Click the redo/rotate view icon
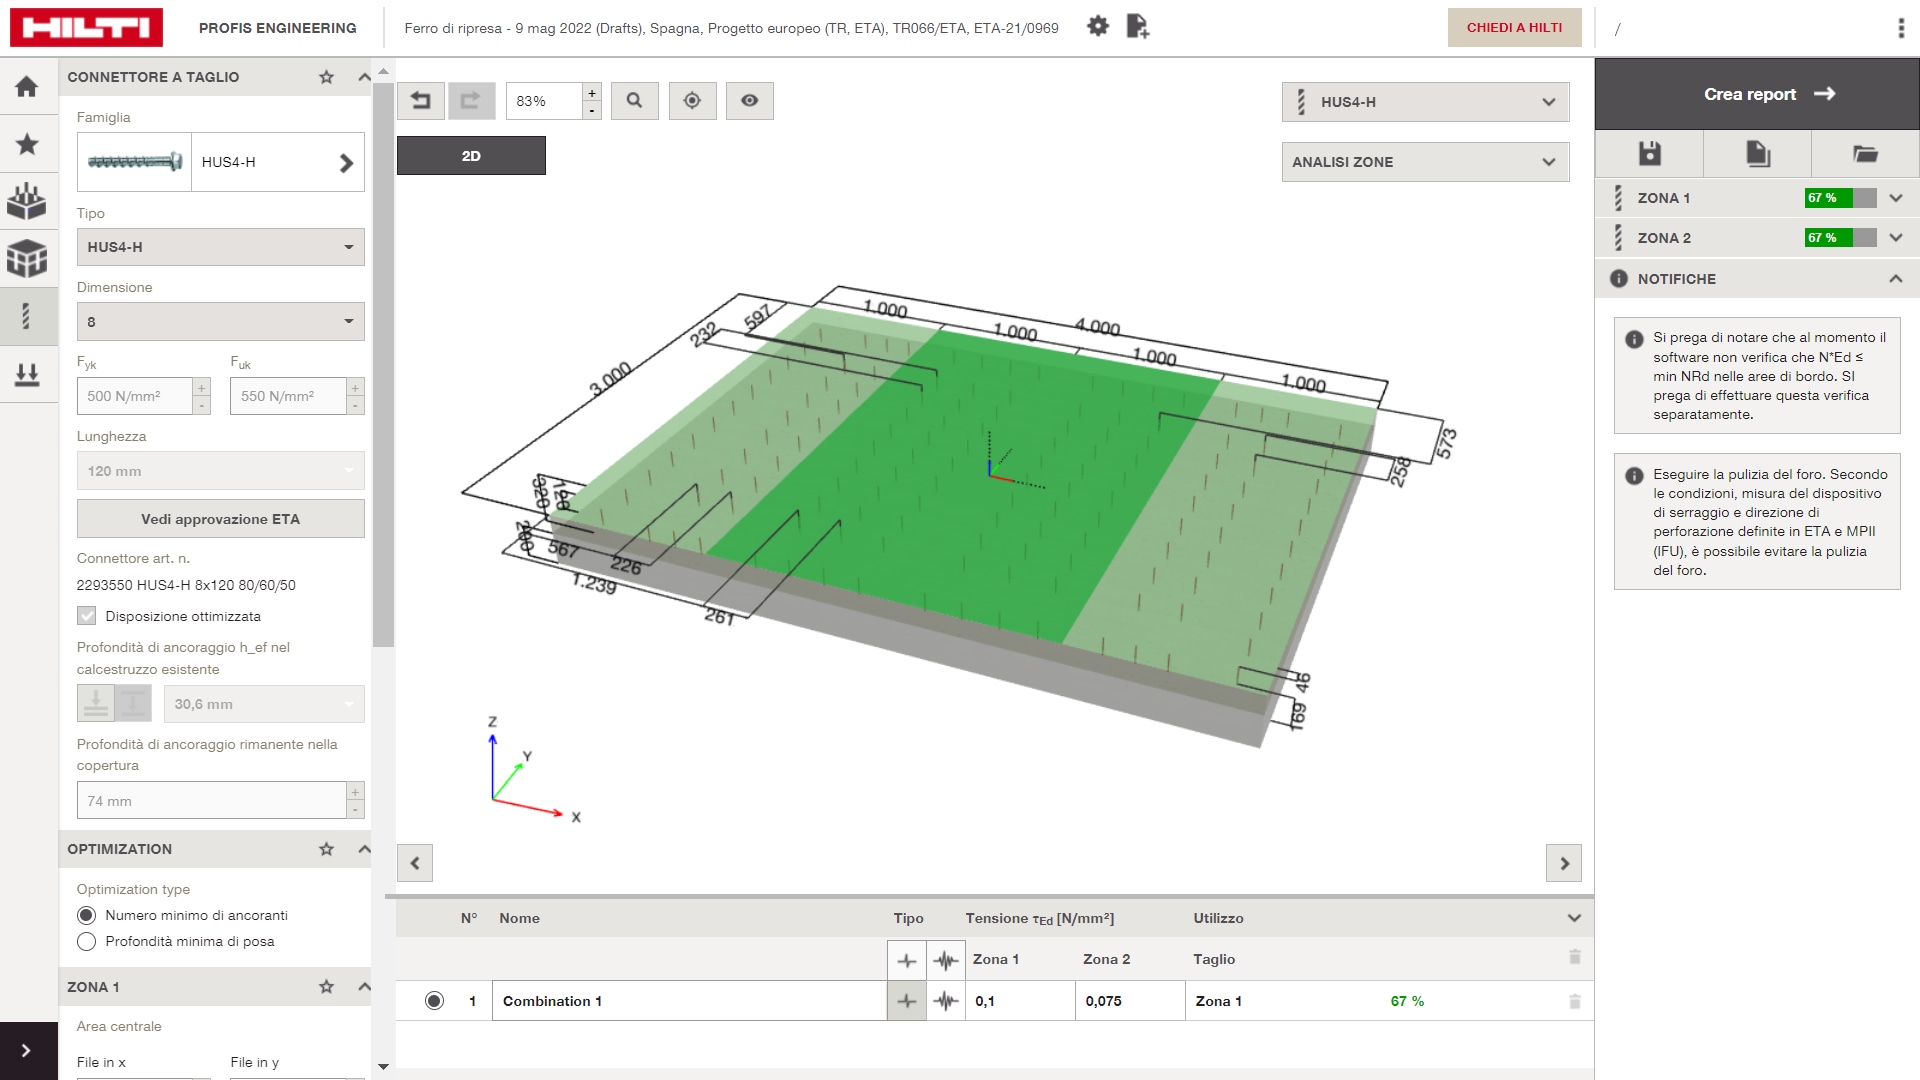This screenshot has height=1080, width=1920. click(471, 100)
